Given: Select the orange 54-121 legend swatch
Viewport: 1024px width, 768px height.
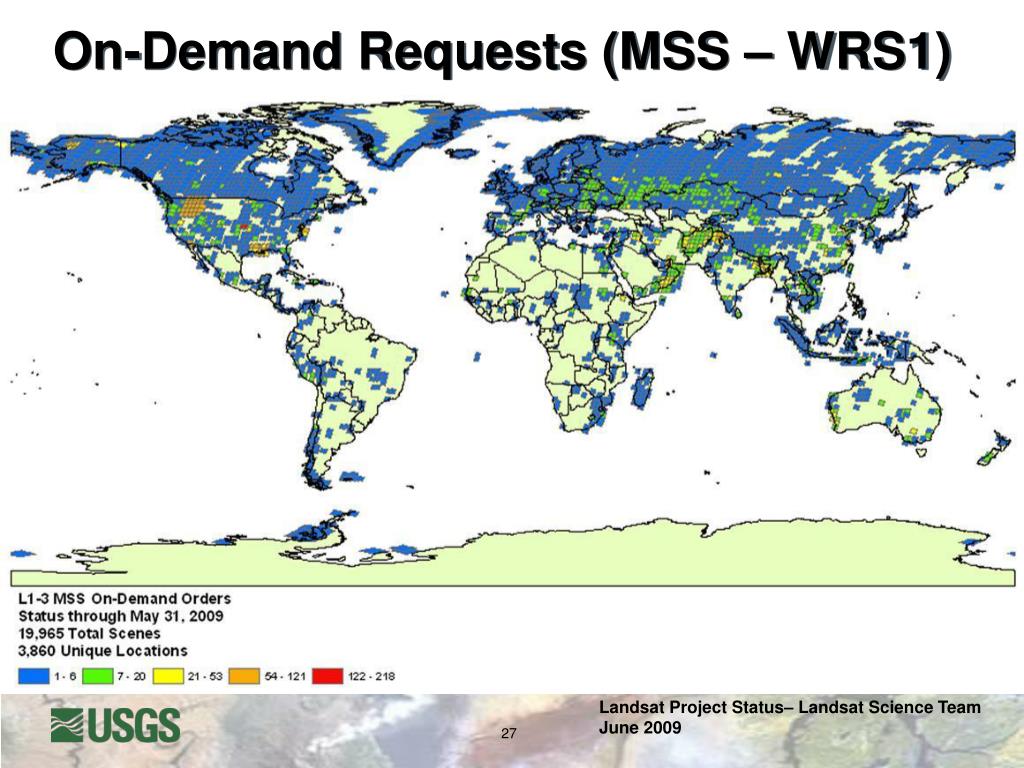Looking at the screenshot, I should tap(244, 676).
